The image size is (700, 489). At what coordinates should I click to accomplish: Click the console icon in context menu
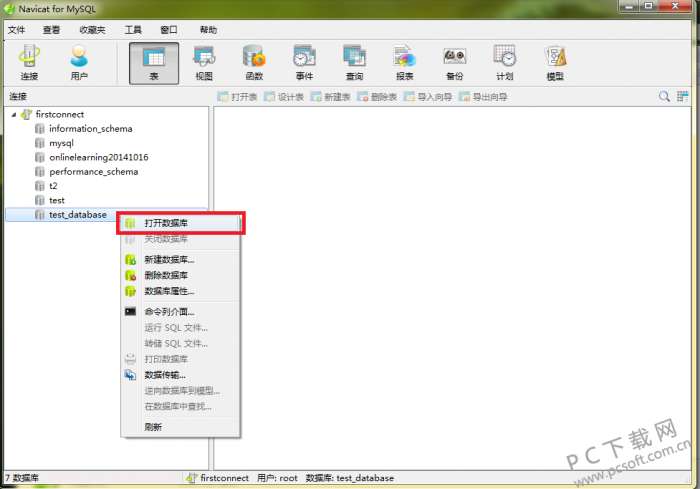point(130,312)
